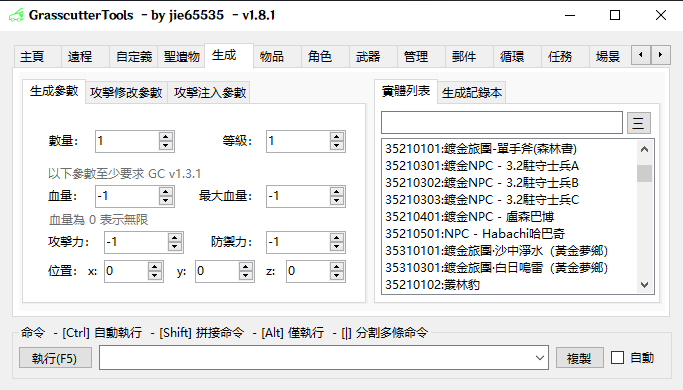Viewport: 683px width, 390px height.
Task: Click the entity list scroll down arrow
Action: tap(645, 285)
